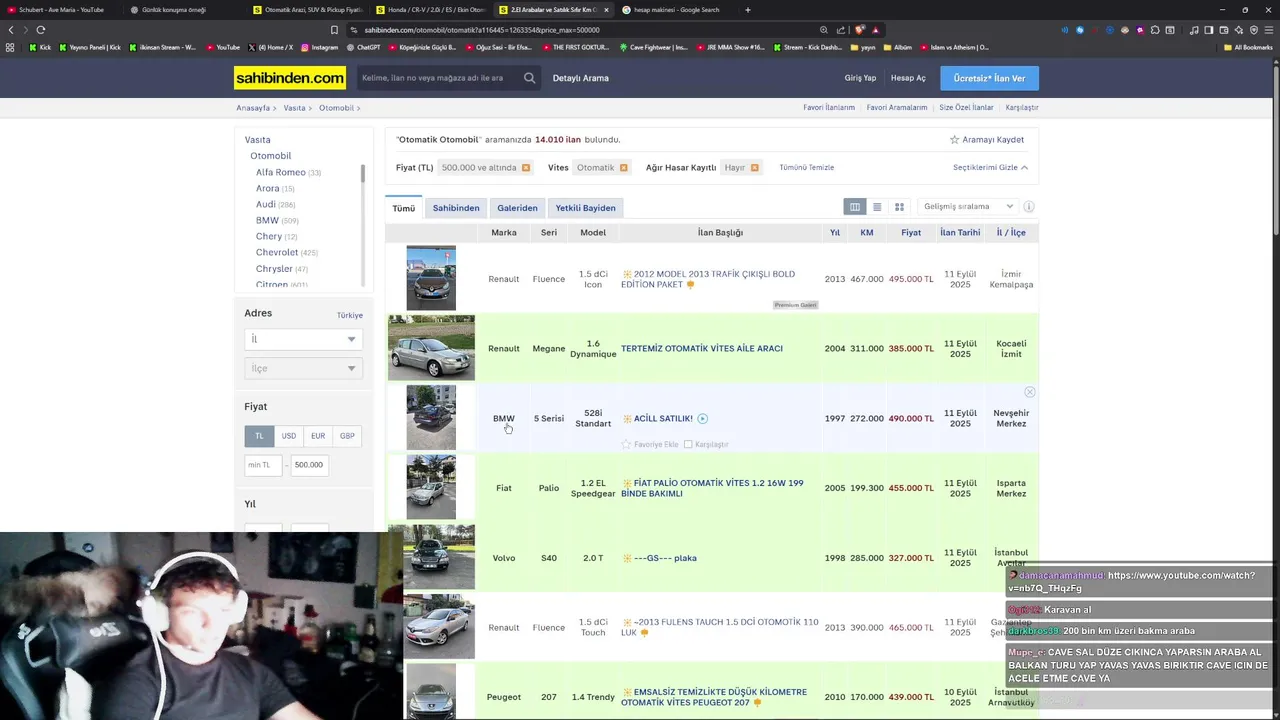Open YouTube bookmark
Viewport: 1280px width, 720px height.
pyautogui.click(x=223, y=47)
